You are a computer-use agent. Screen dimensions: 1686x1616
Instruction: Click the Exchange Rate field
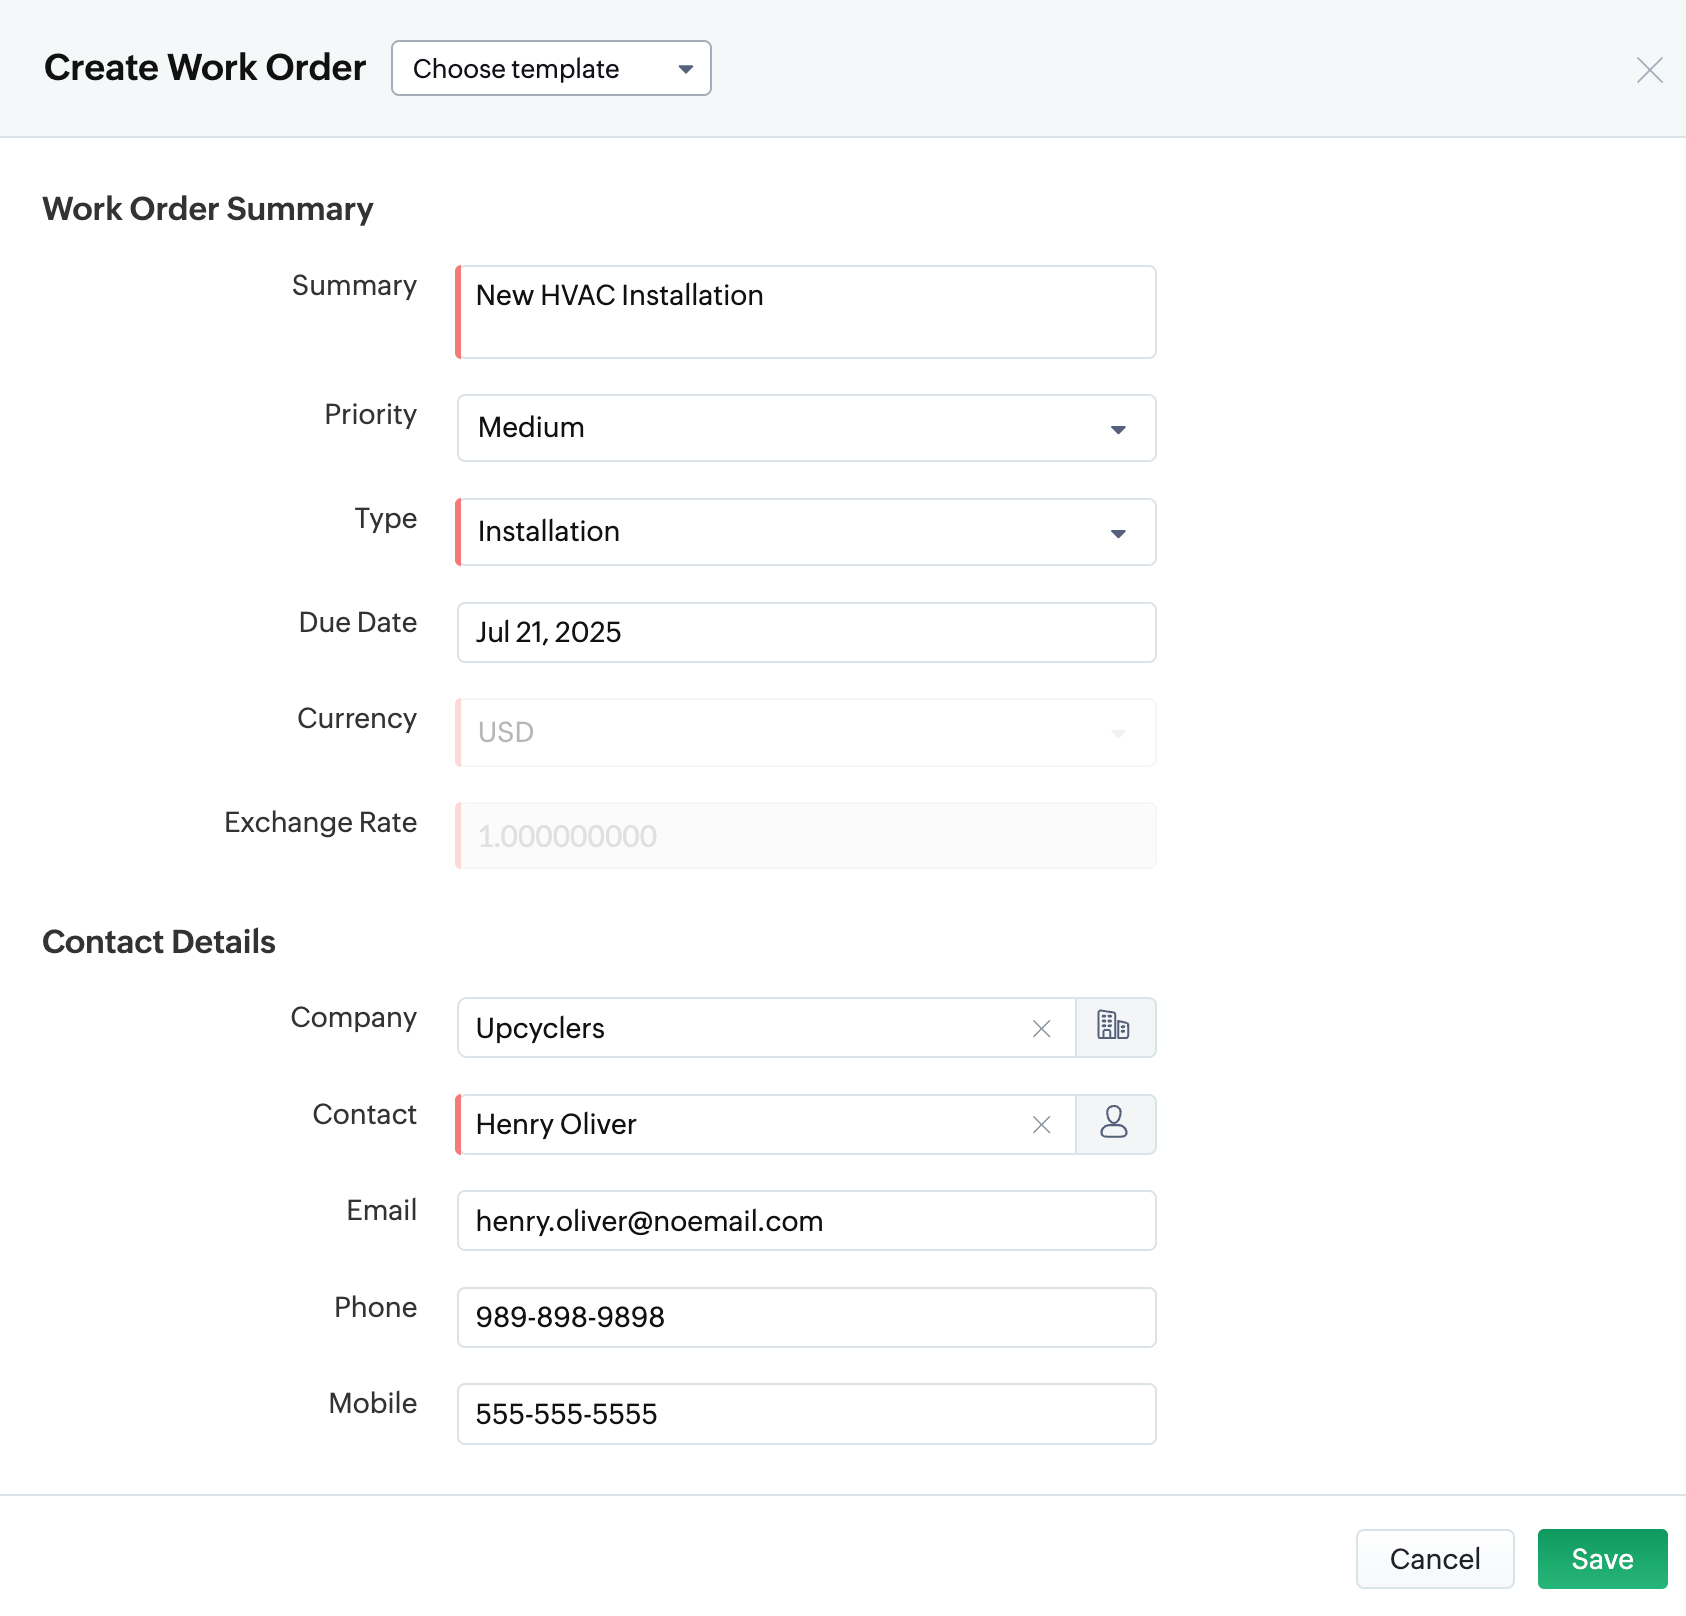click(806, 836)
